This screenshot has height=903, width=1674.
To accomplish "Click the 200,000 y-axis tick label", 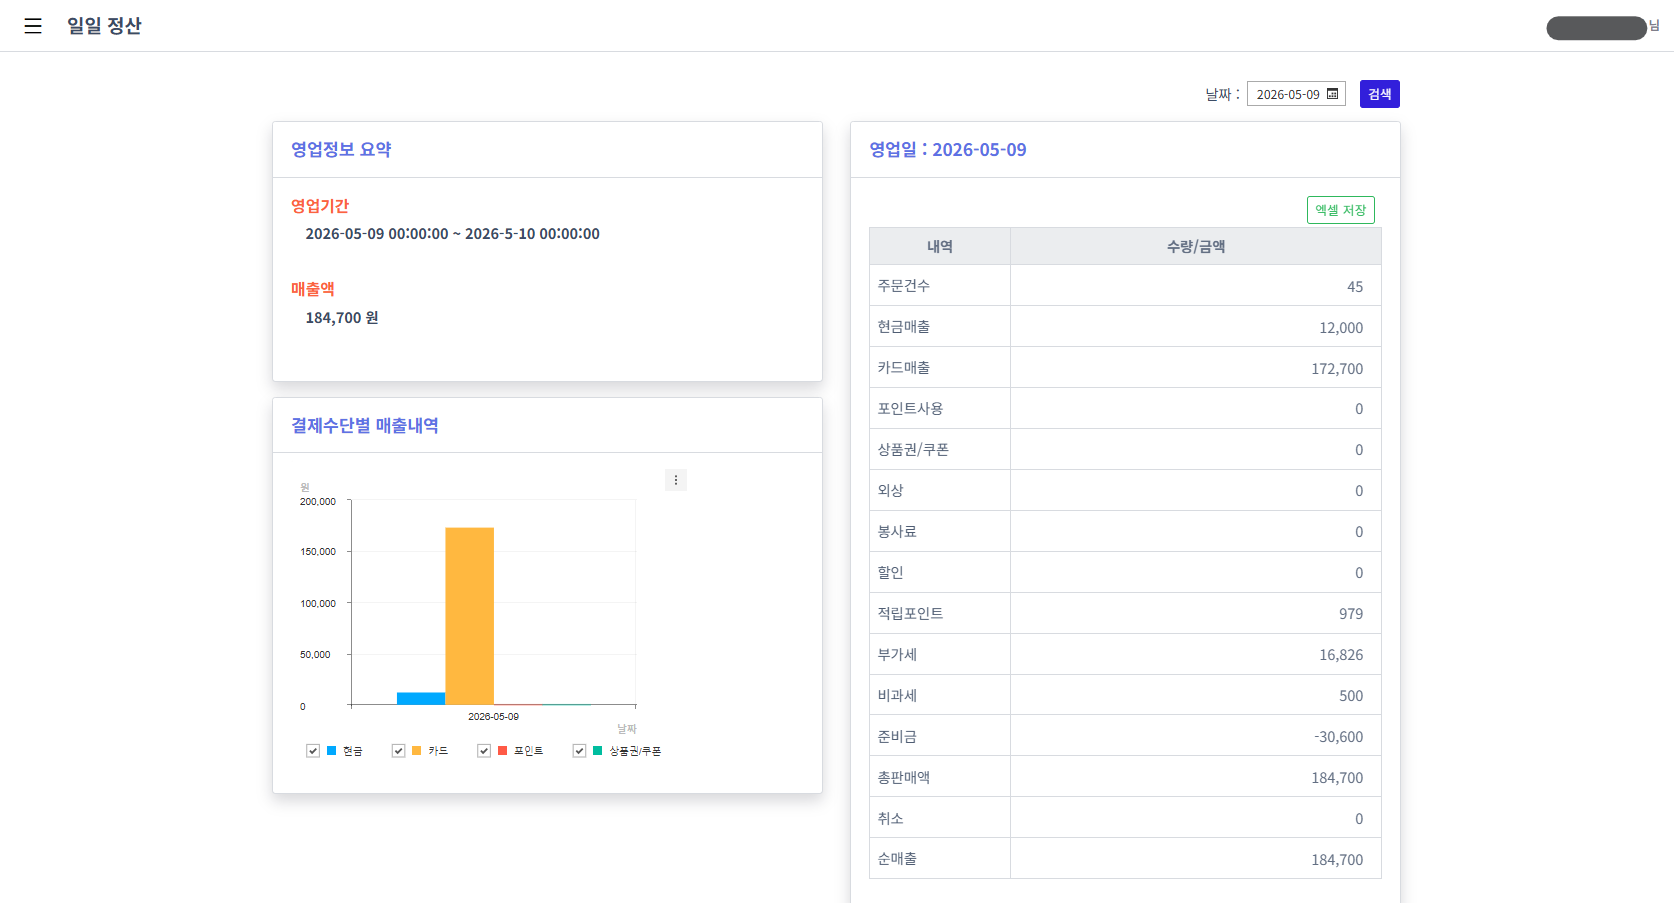I will 318,502.
